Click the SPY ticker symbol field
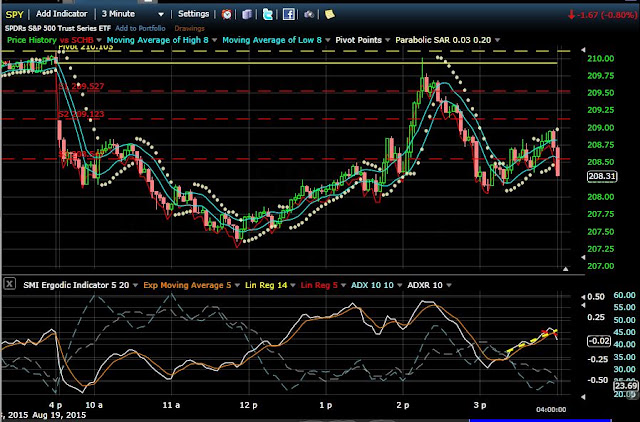 tap(14, 14)
